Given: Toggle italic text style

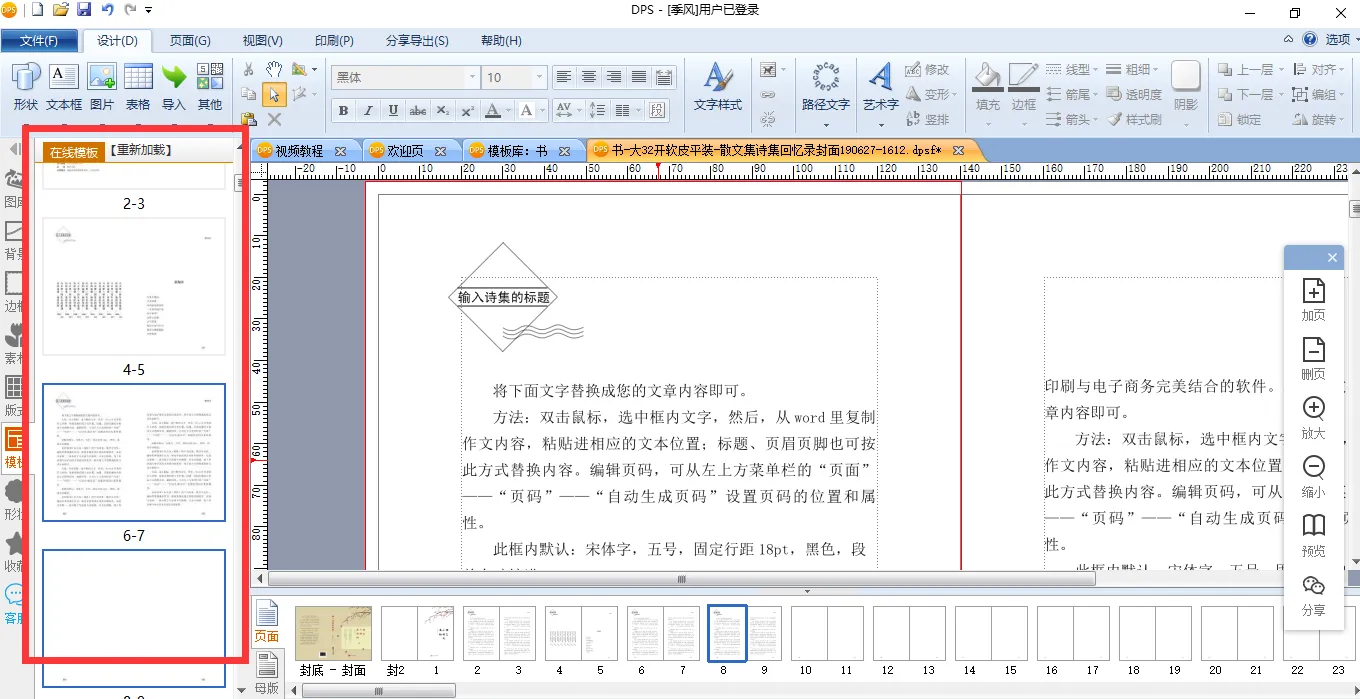Looking at the screenshot, I should point(368,110).
